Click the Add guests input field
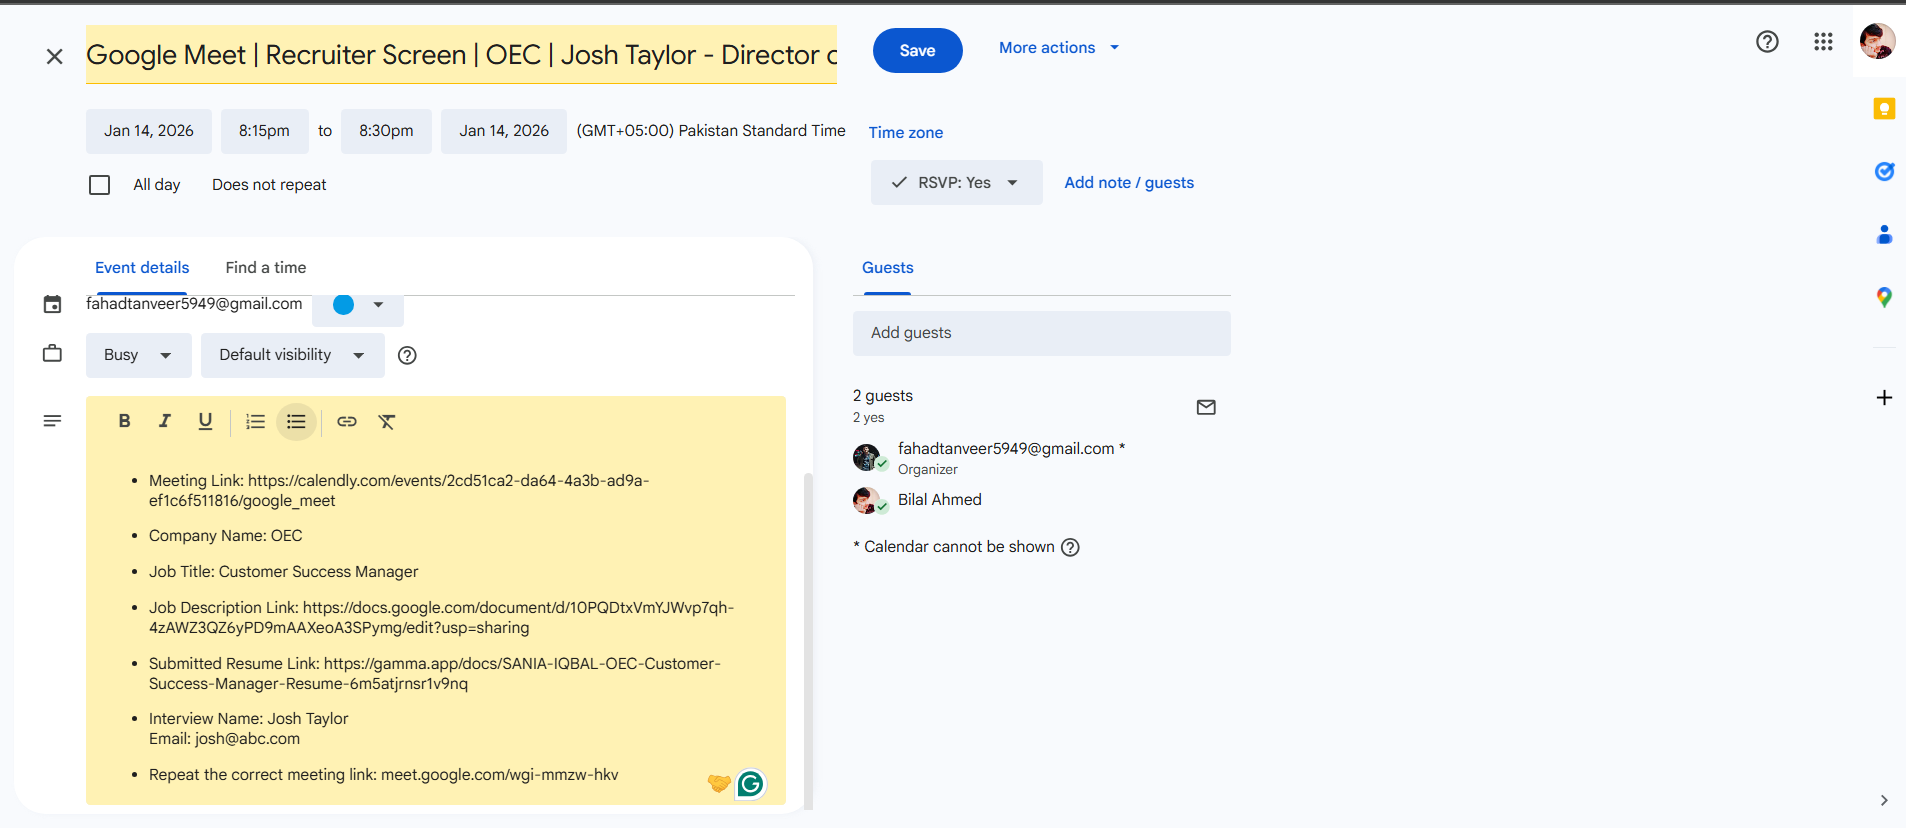The height and width of the screenshot is (828, 1906). pyautogui.click(x=1041, y=333)
